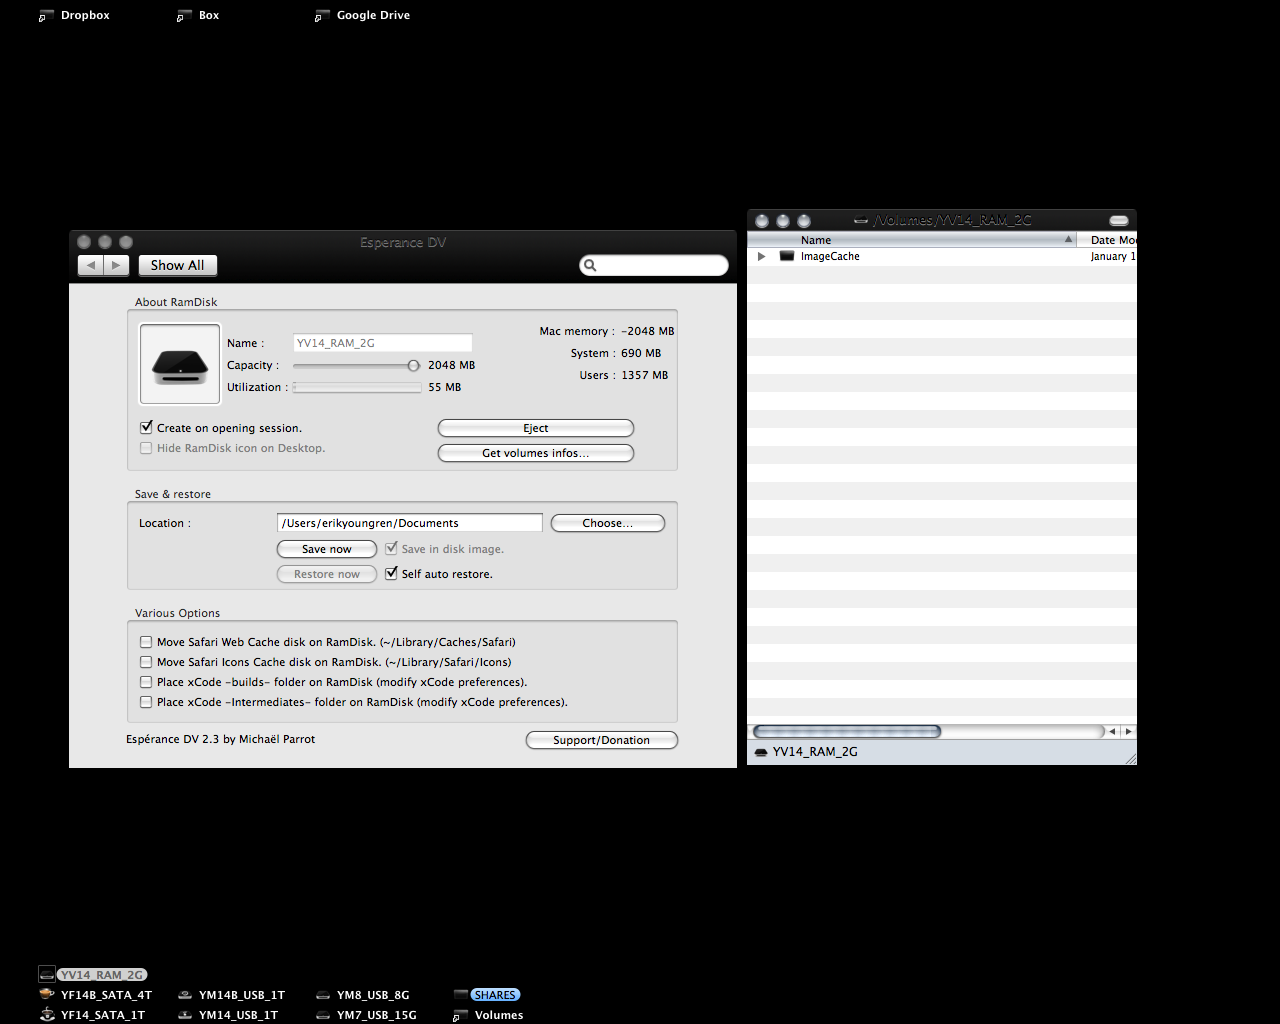This screenshot has width=1280, height=1024.
Task: Enable Move Safari Web Cache on RamDisk
Action: (146, 642)
